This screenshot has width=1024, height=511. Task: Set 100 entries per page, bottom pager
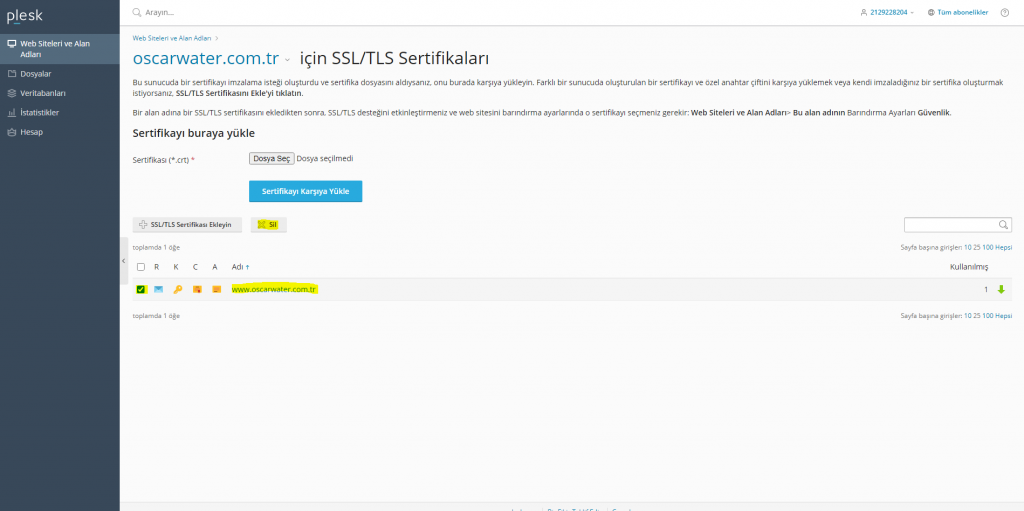pyautogui.click(x=987, y=316)
